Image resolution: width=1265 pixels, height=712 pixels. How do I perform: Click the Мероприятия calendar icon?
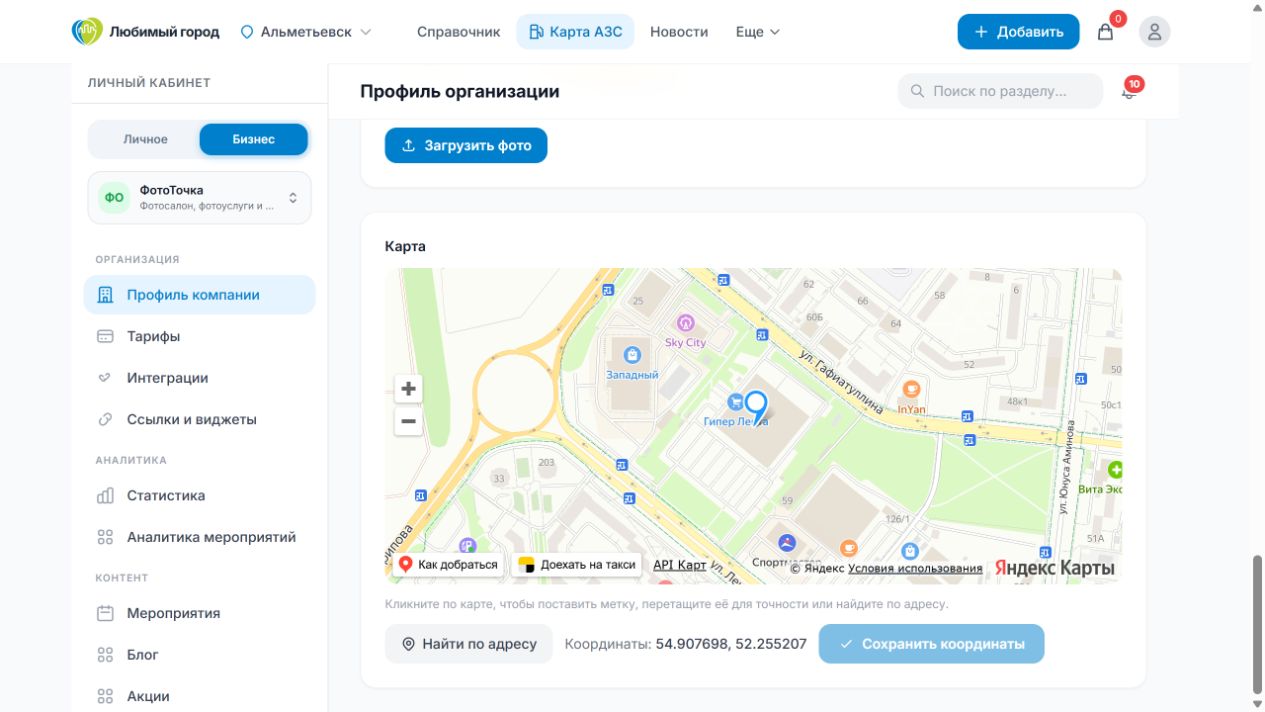(105, 613)
